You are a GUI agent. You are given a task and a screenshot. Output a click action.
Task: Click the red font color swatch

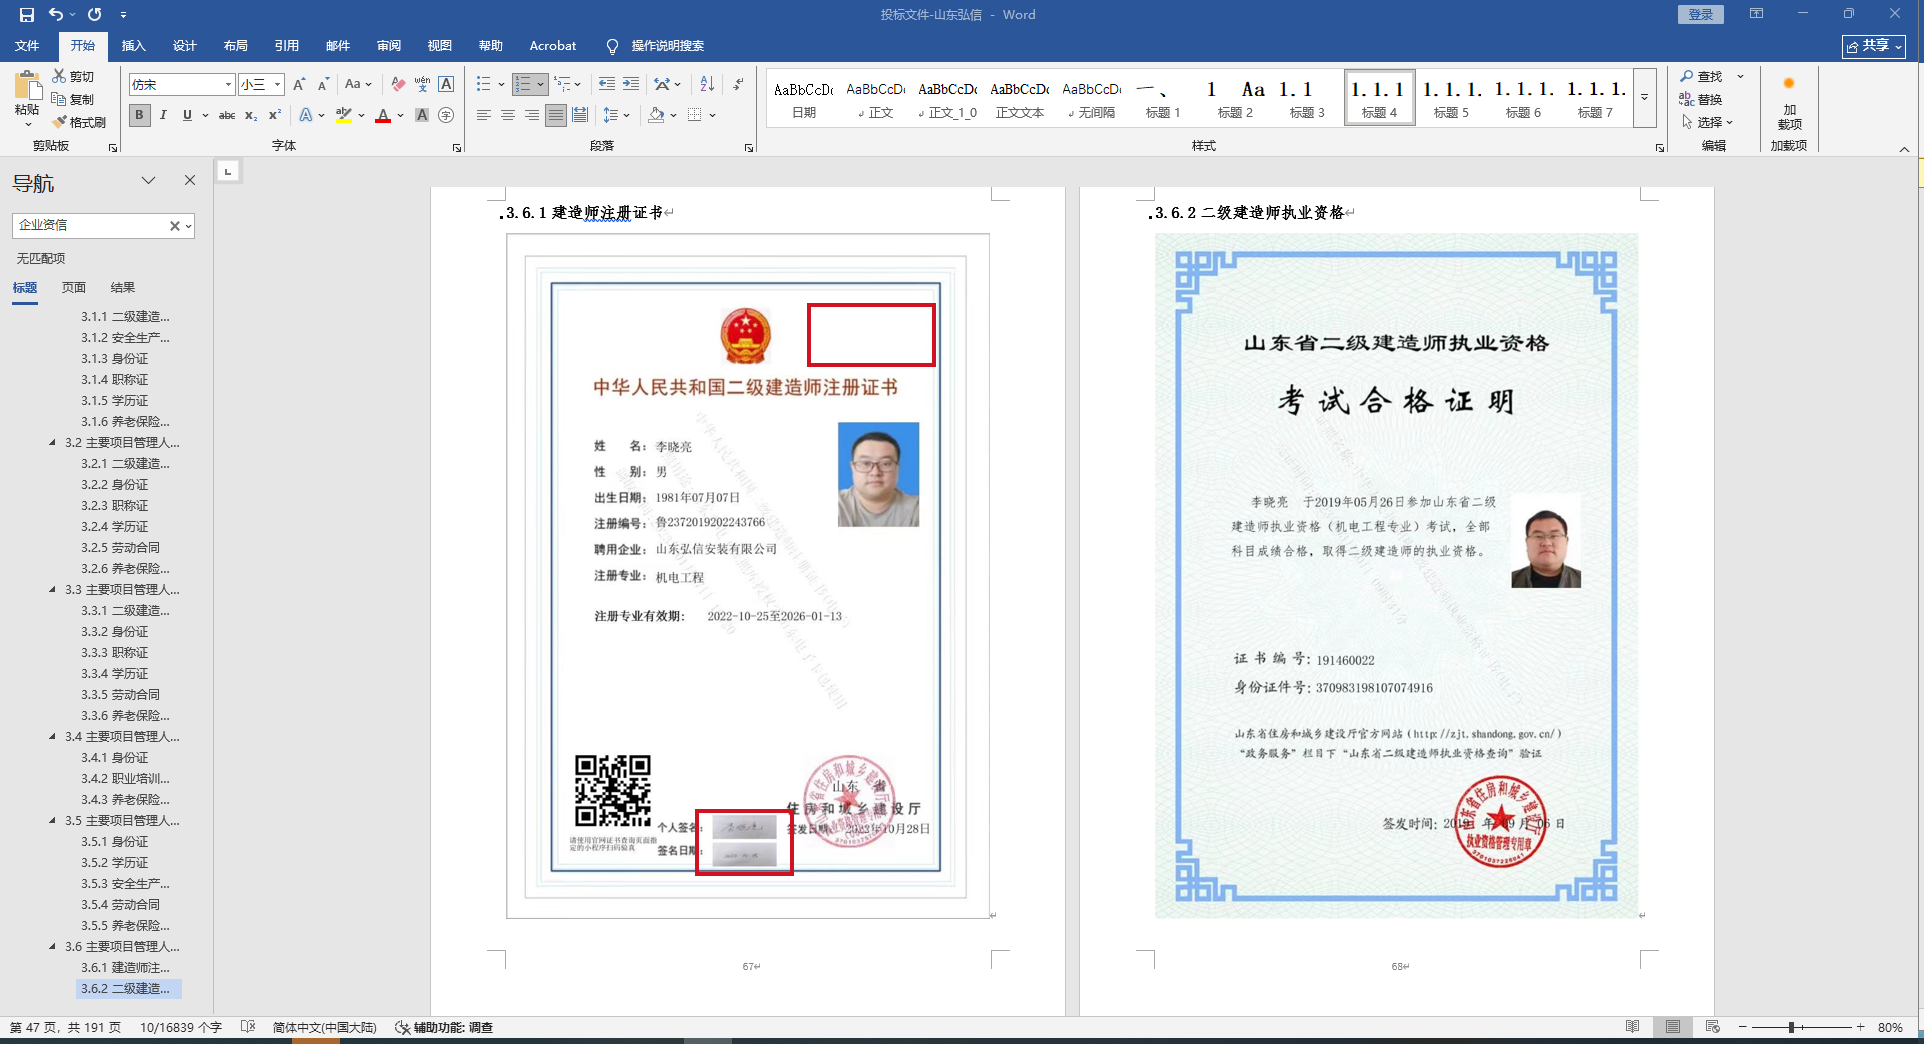tap(383, 116)
